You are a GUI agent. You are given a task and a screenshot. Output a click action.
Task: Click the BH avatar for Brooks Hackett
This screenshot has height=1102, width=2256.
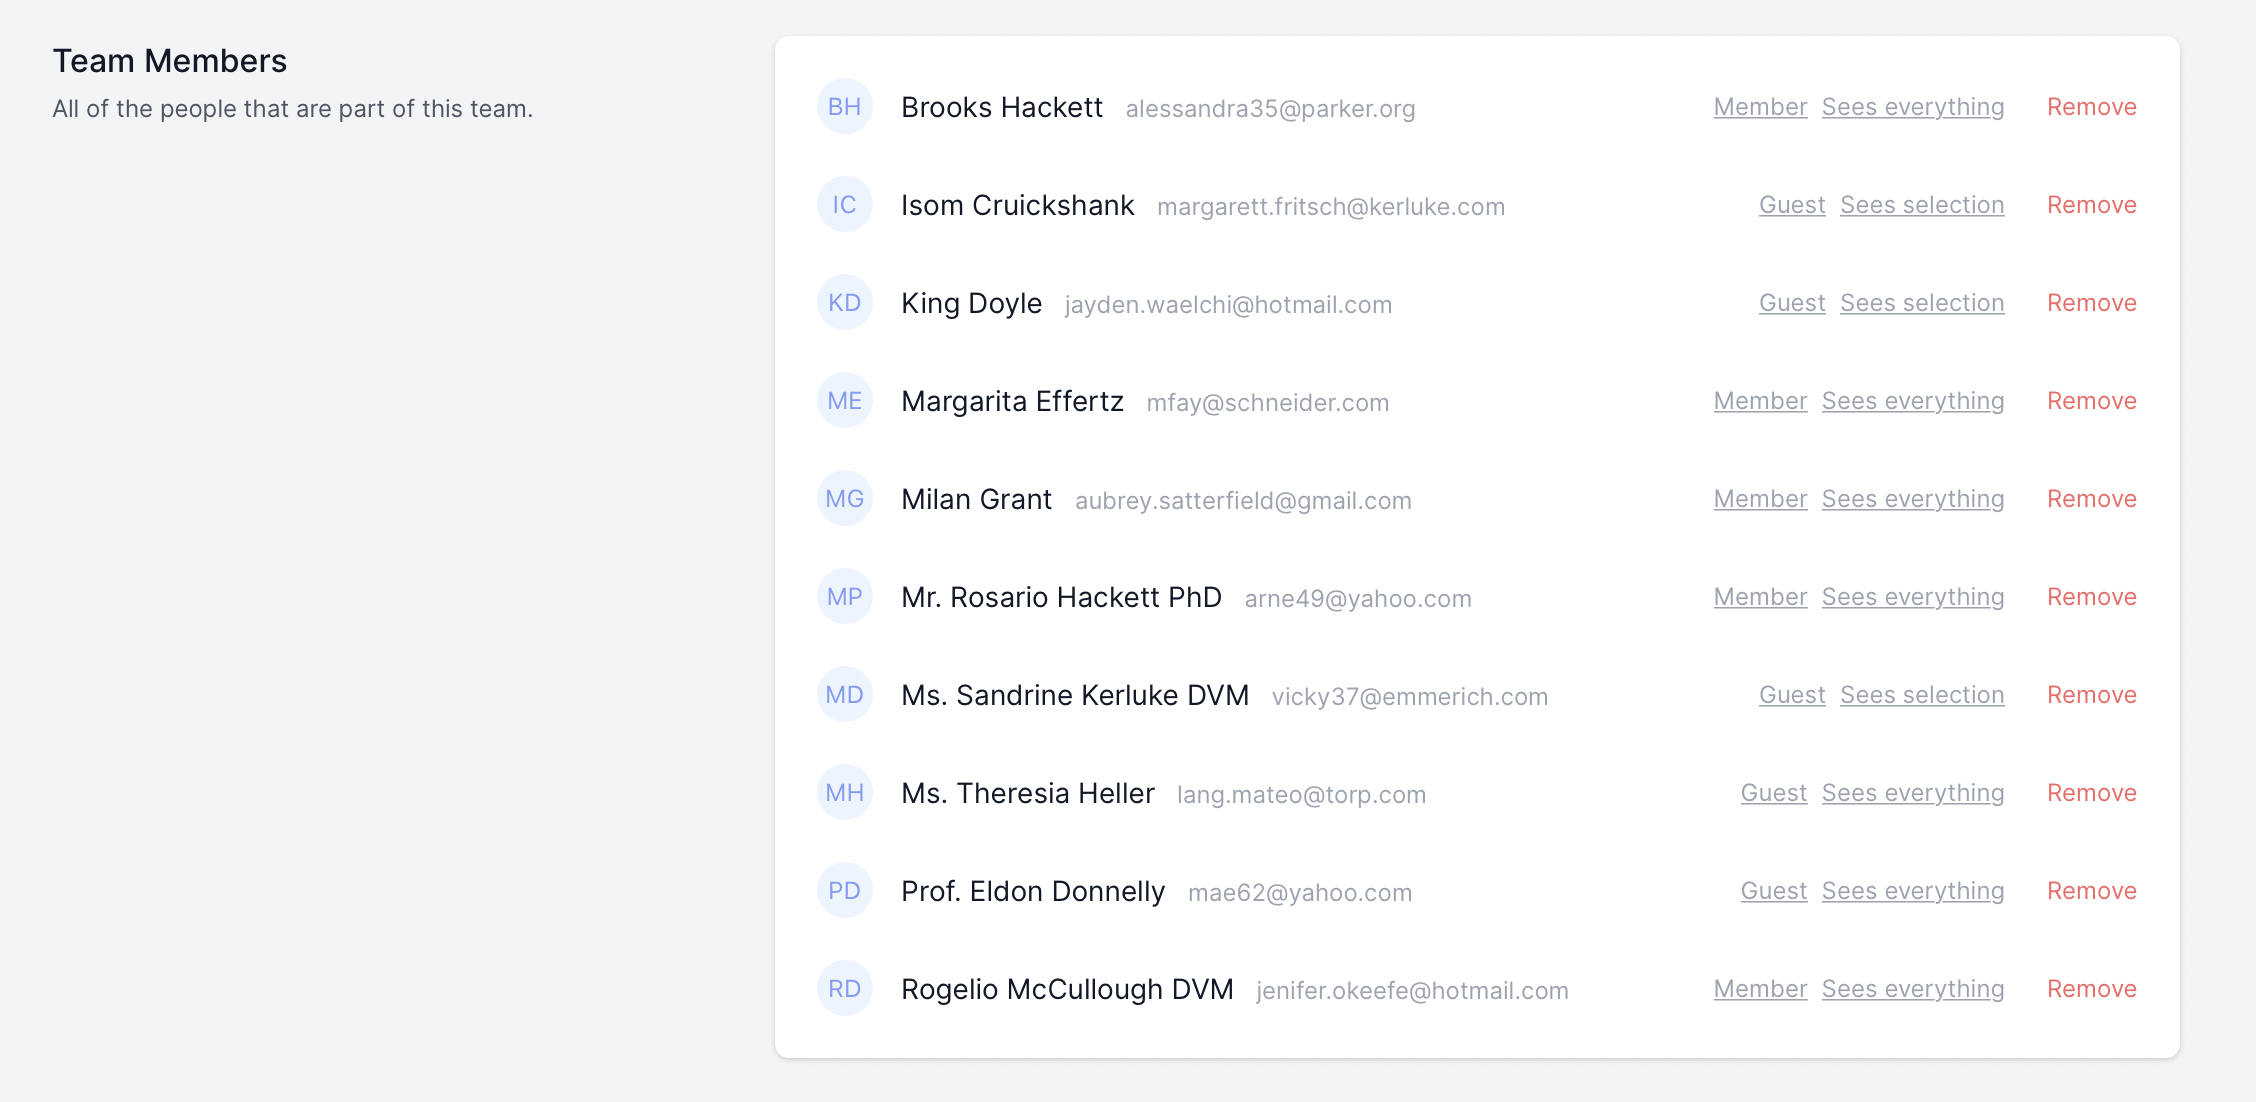(845, 107)
